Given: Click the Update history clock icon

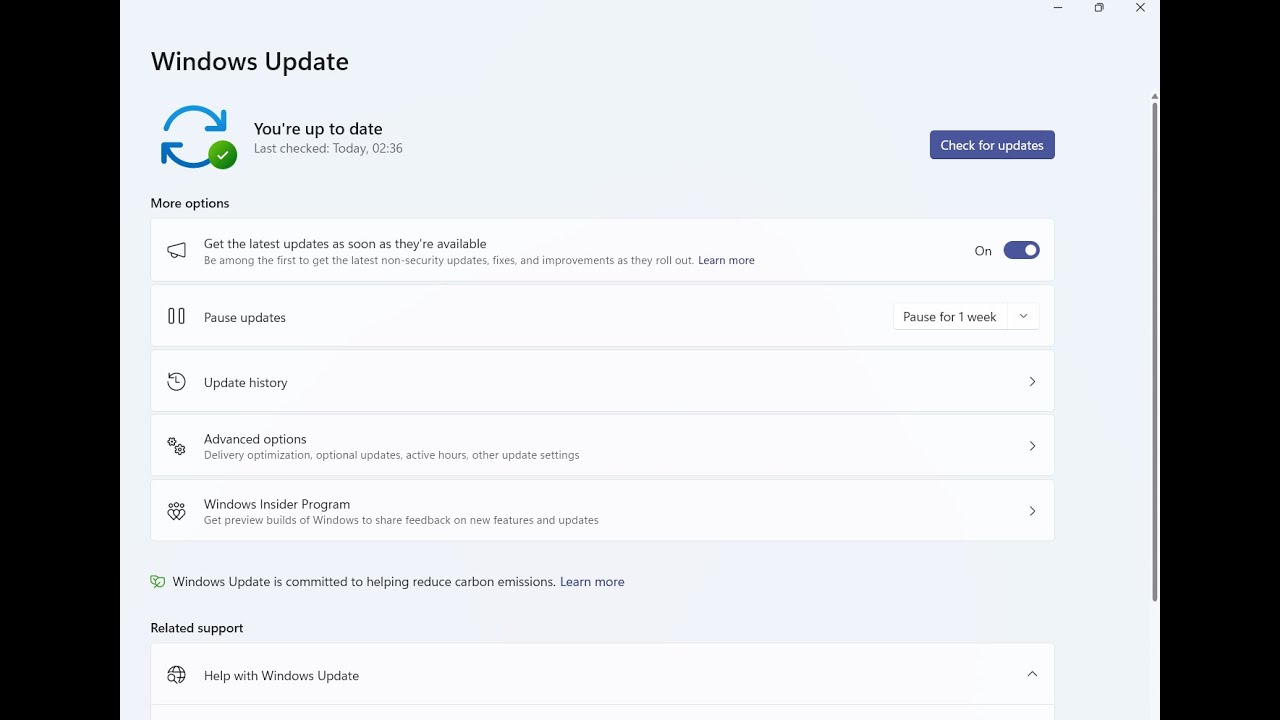Looking at the screenshot, I should coord(177,381).
